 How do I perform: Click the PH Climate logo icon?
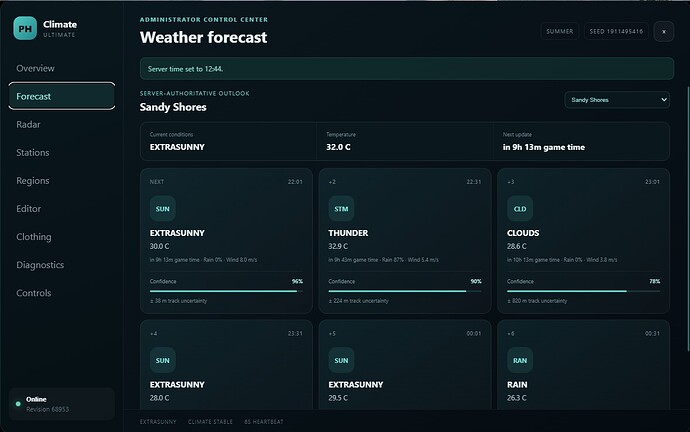pos(25,28)
